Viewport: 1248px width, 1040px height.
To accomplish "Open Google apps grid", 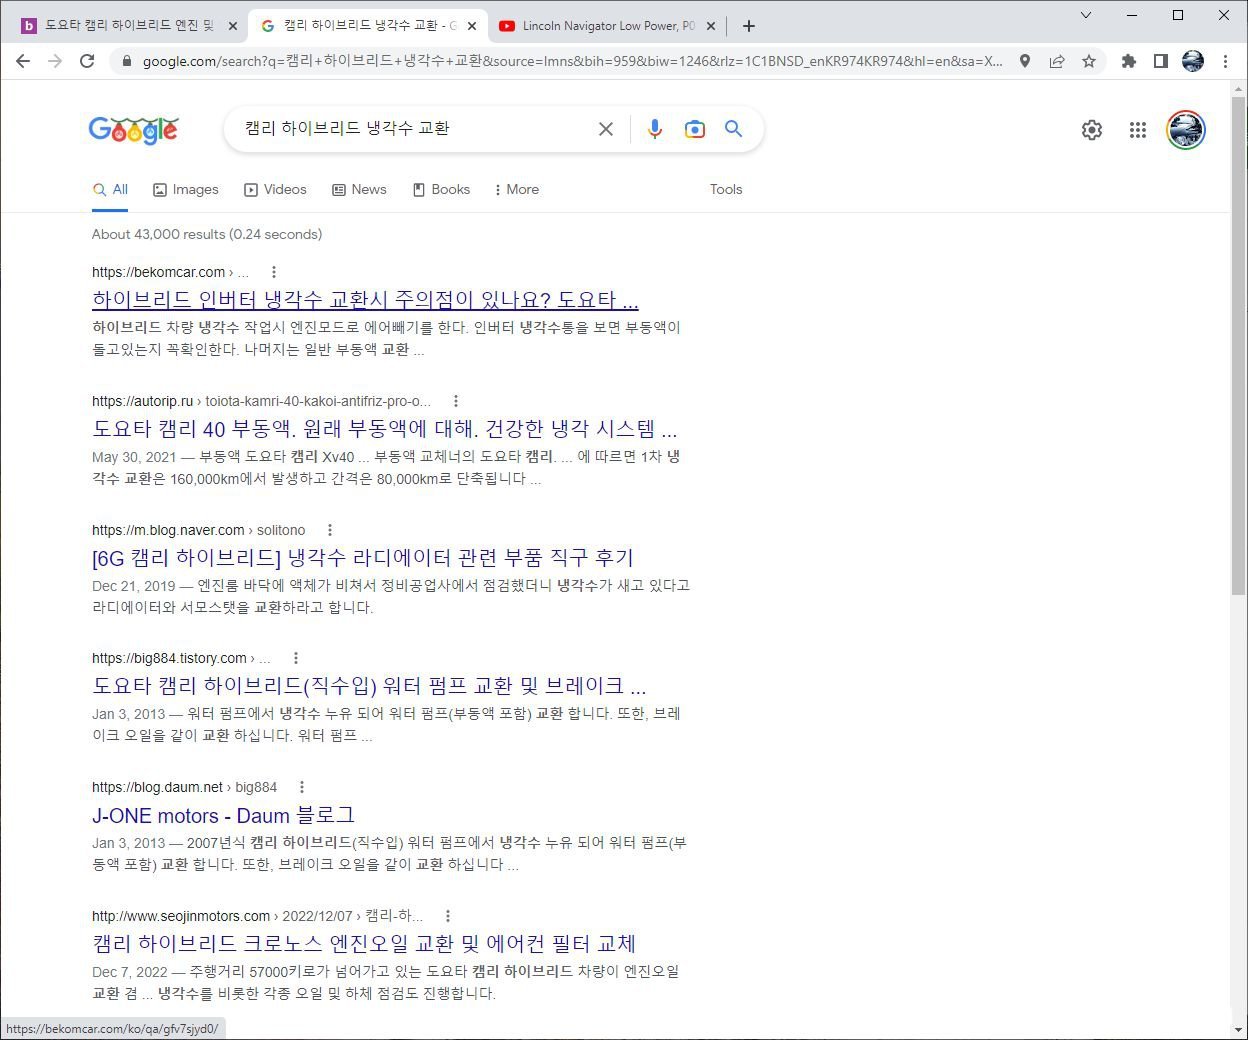I will 1138,130.
